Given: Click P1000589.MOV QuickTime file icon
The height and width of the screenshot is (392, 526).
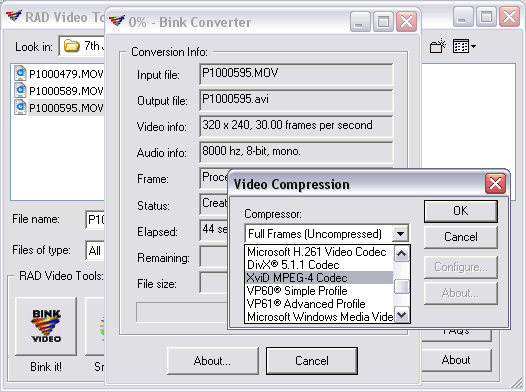Looking at the screenshot, I should pyautogui.click(x=20, y=90).
